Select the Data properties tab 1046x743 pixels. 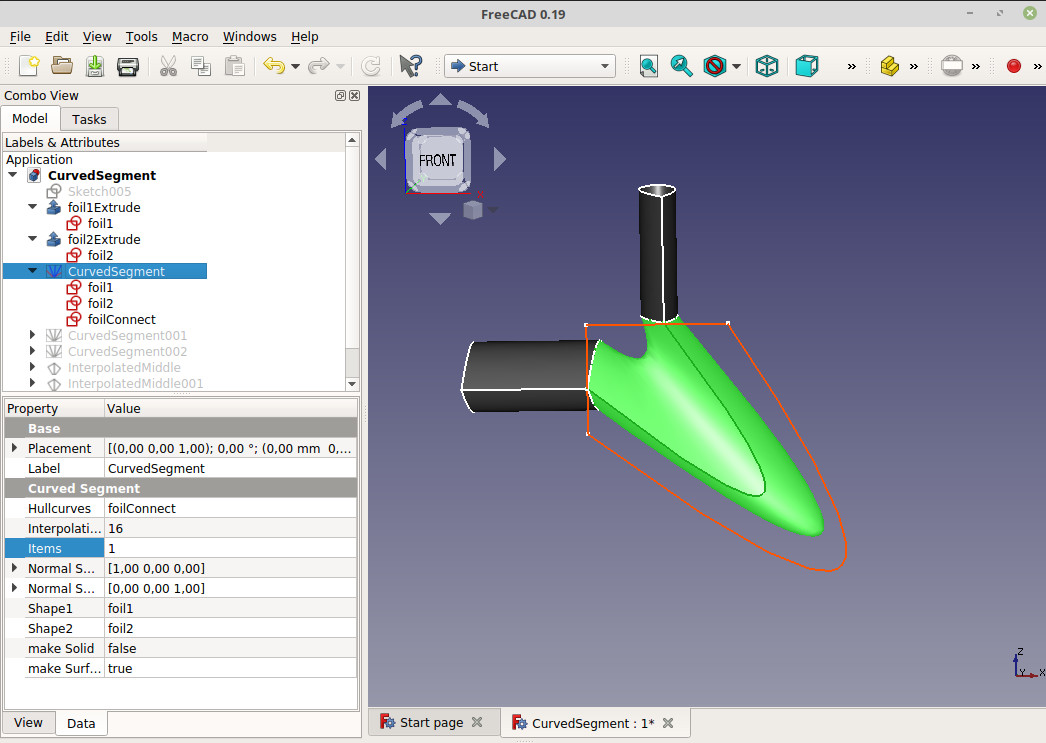(x=81, y=724)
